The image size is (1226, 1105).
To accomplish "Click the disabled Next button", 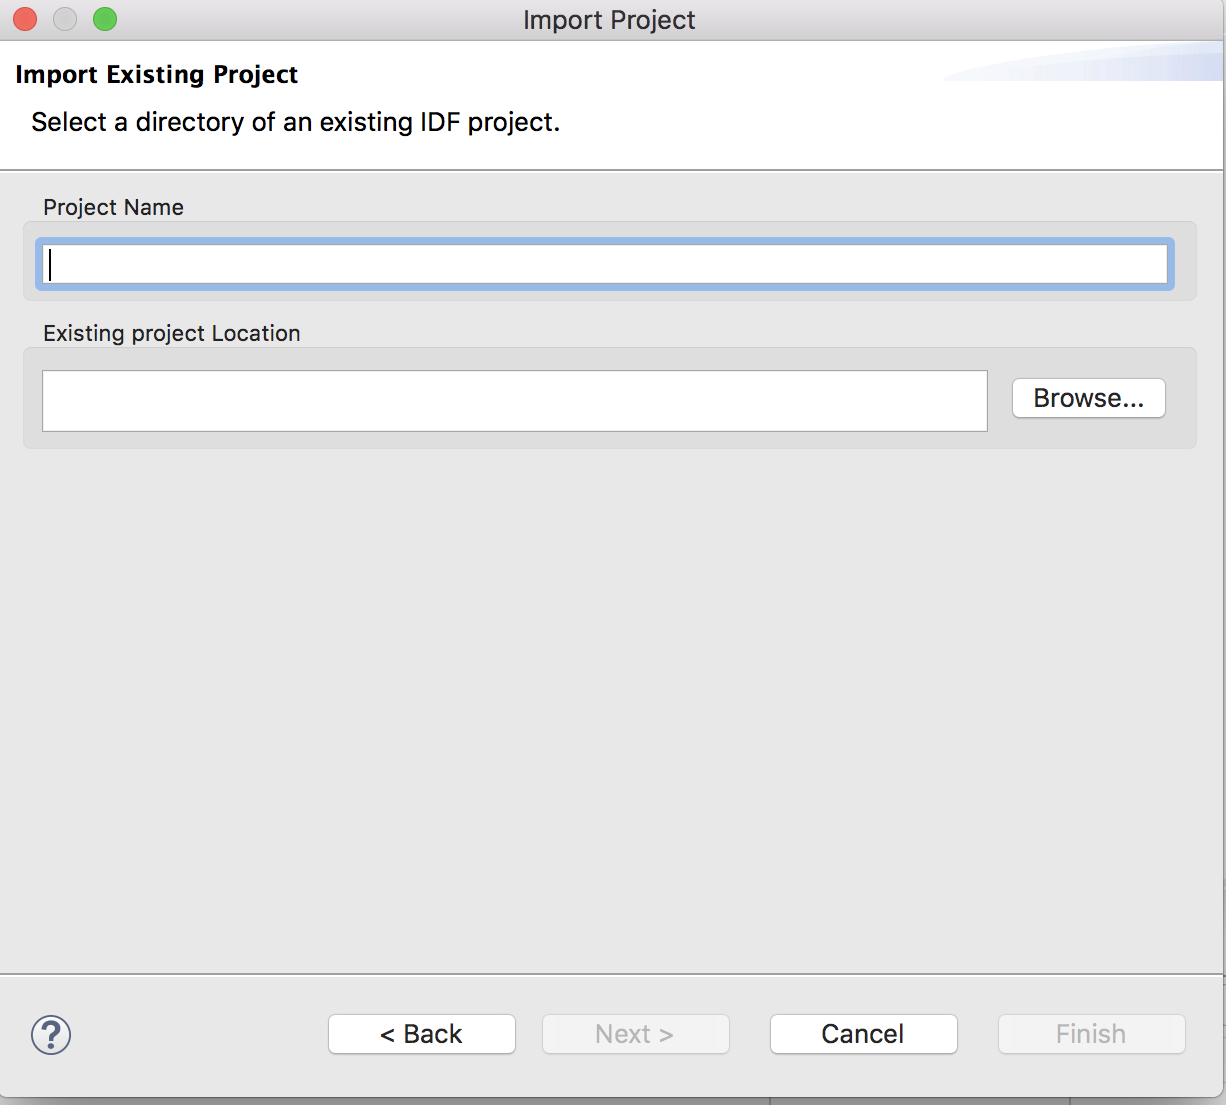I will coord(635,1034).
